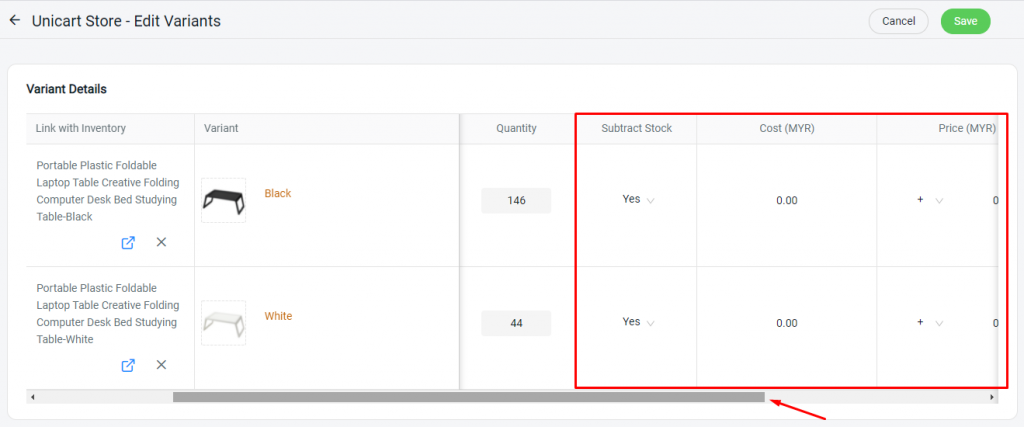The width and height of the screenshot is (1024, 427).
Task: Click the scrollbar's left arrow
Action: coord(32,397)
